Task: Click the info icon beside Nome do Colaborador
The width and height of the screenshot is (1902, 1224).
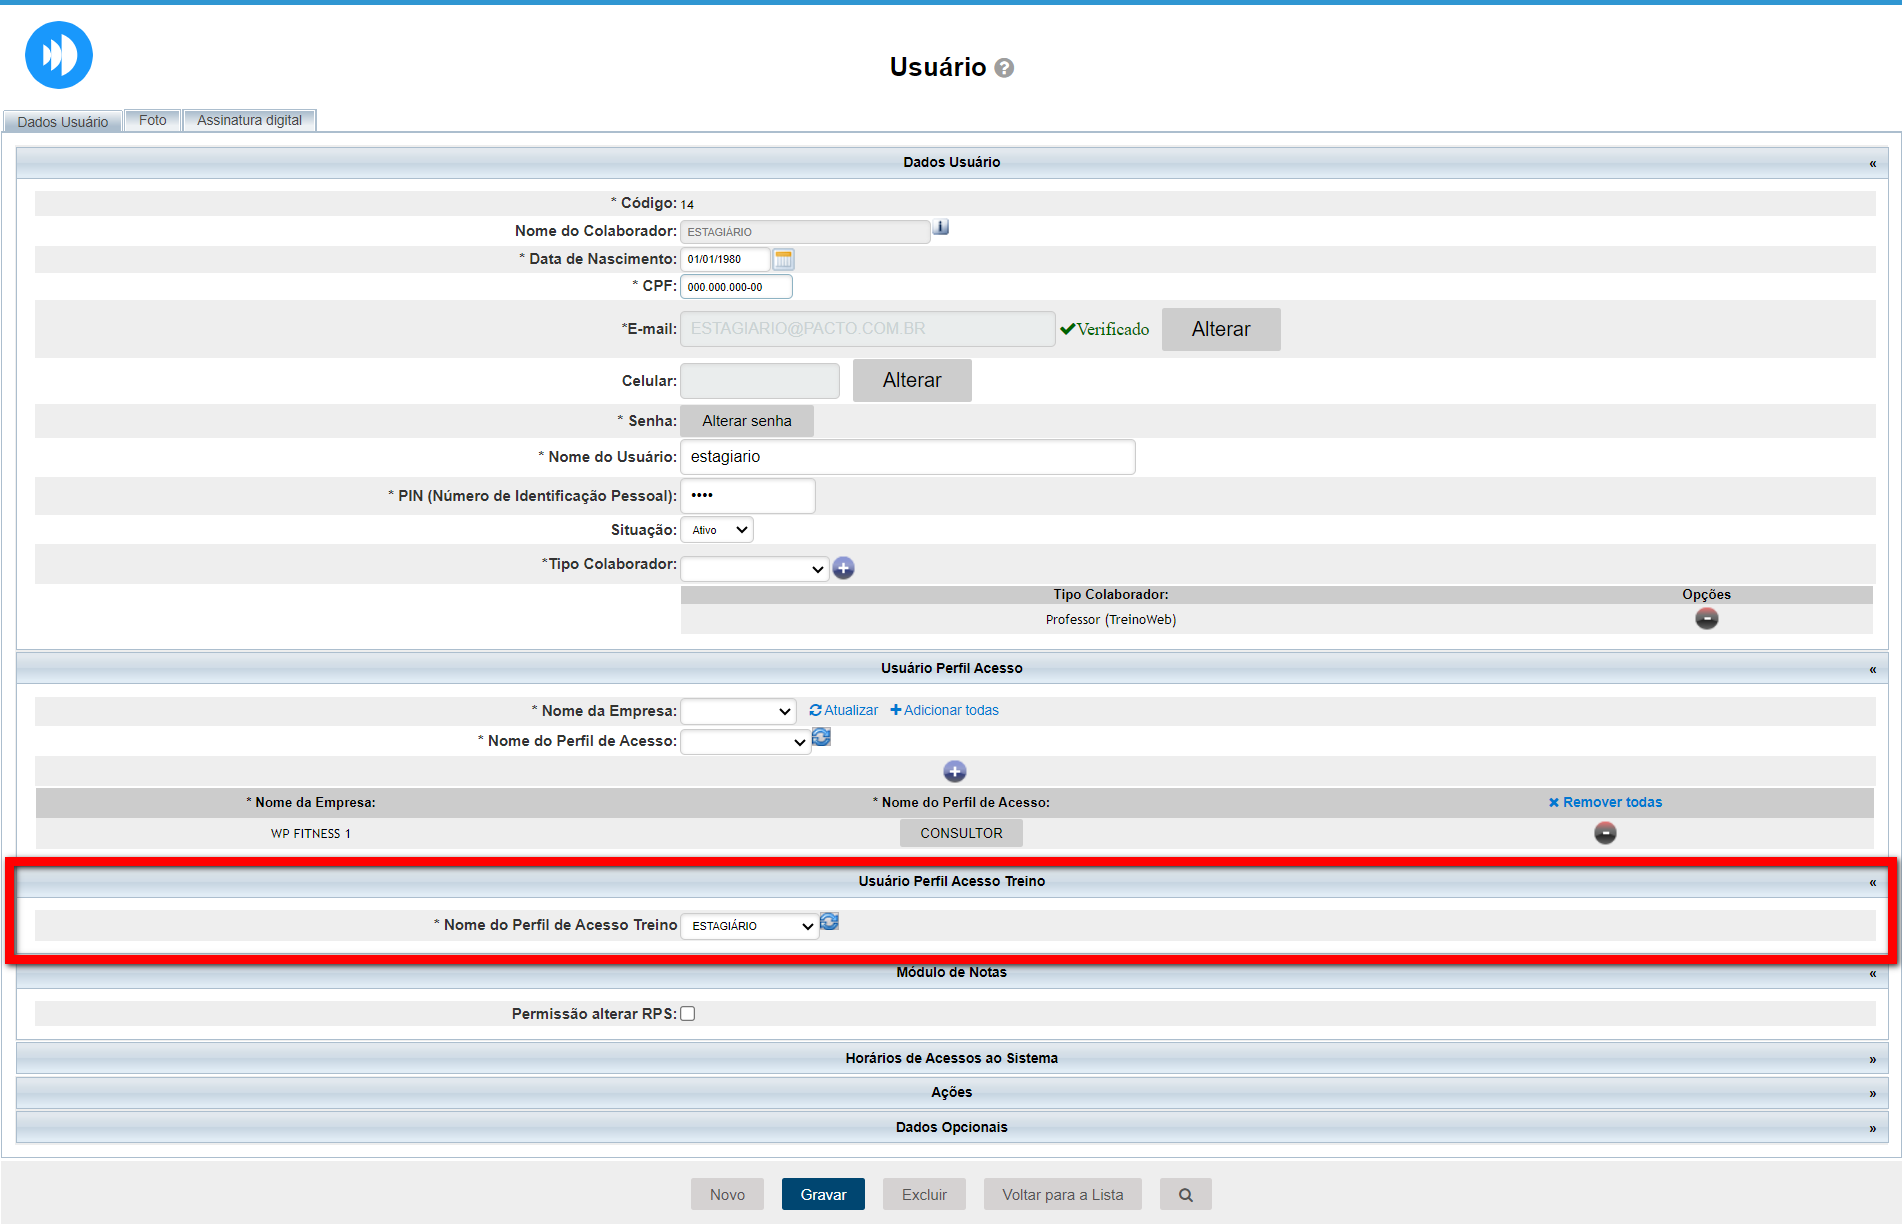Action: point(941,228)
